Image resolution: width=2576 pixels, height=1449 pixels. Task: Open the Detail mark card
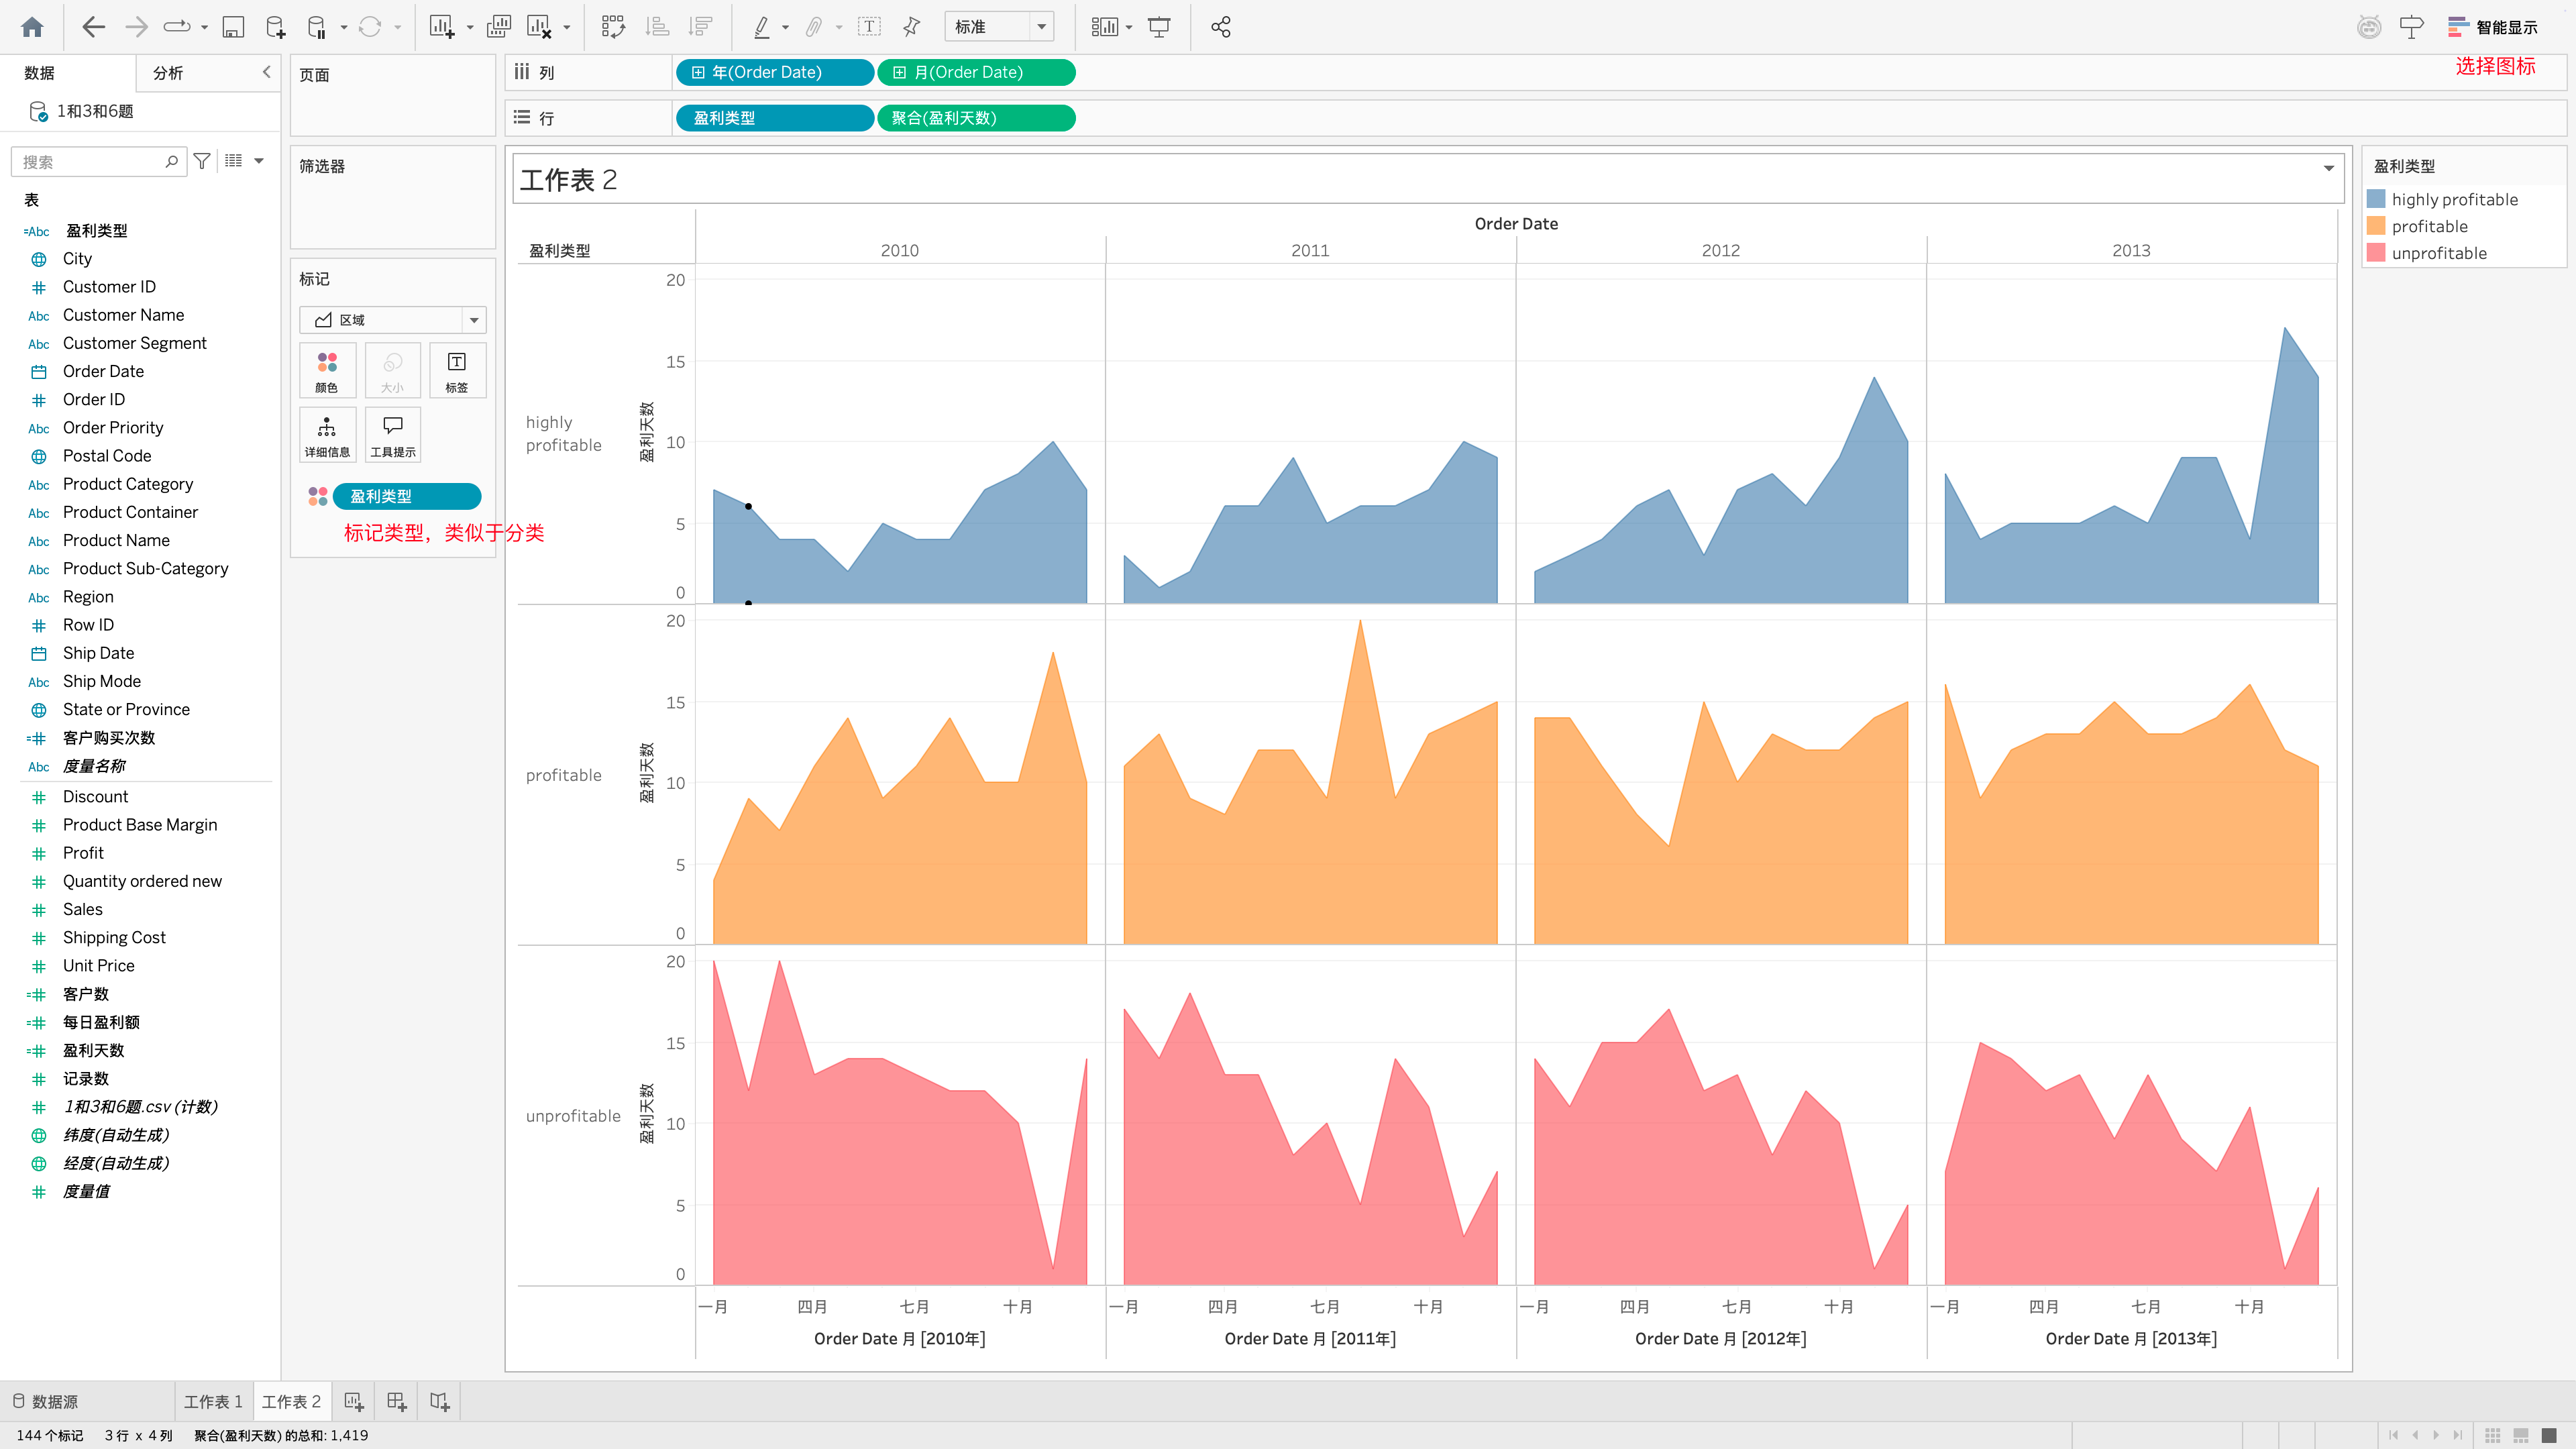tap(327, 436)
